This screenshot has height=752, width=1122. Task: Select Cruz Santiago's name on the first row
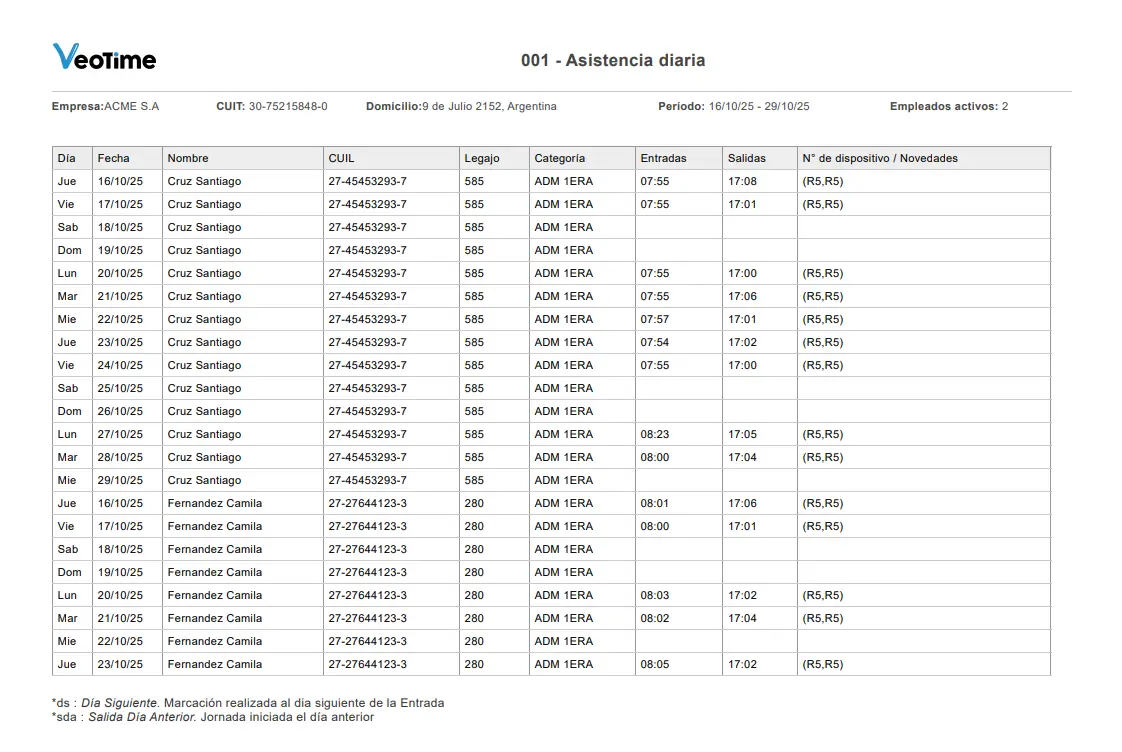click(x=204, y=181)
